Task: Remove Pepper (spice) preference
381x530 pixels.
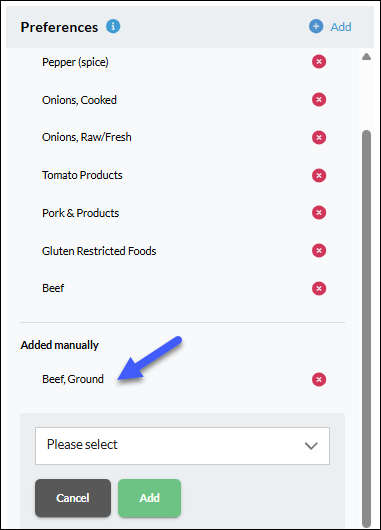Action: [x=319, y=62]
